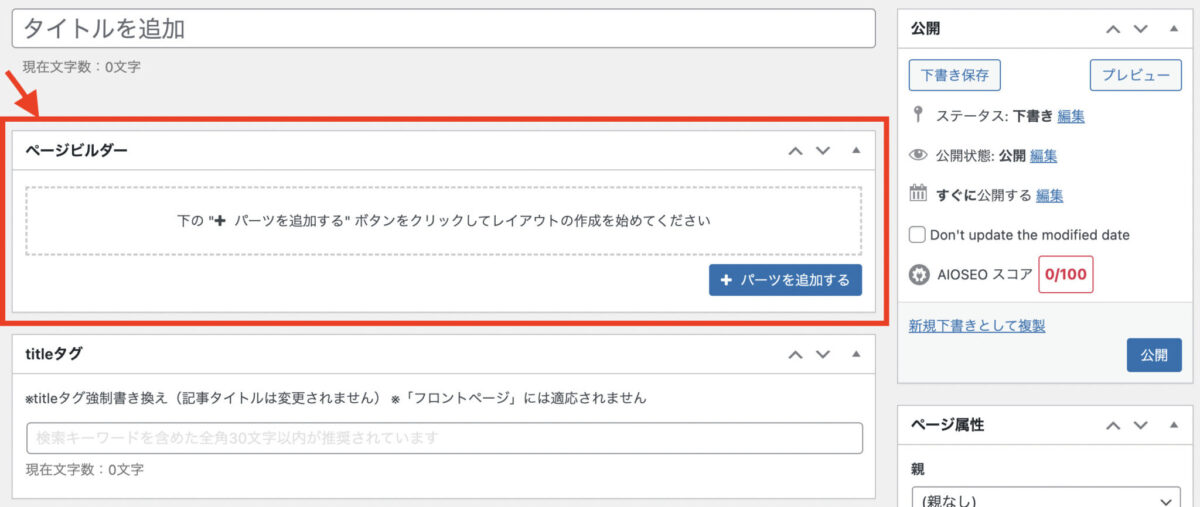The image size is (1200, 507).
Task: Edit the ステータス via 編集 link
Action: point(1071,116)
